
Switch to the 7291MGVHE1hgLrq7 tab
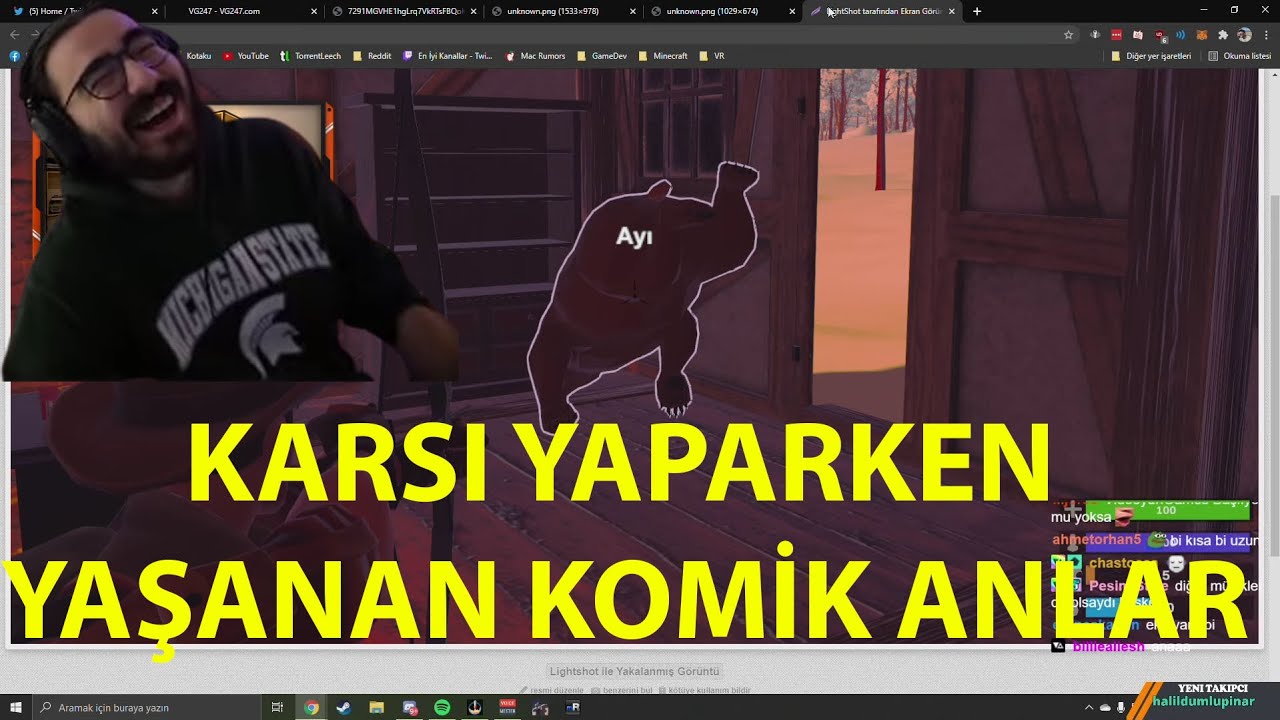(x=405, y=11)
